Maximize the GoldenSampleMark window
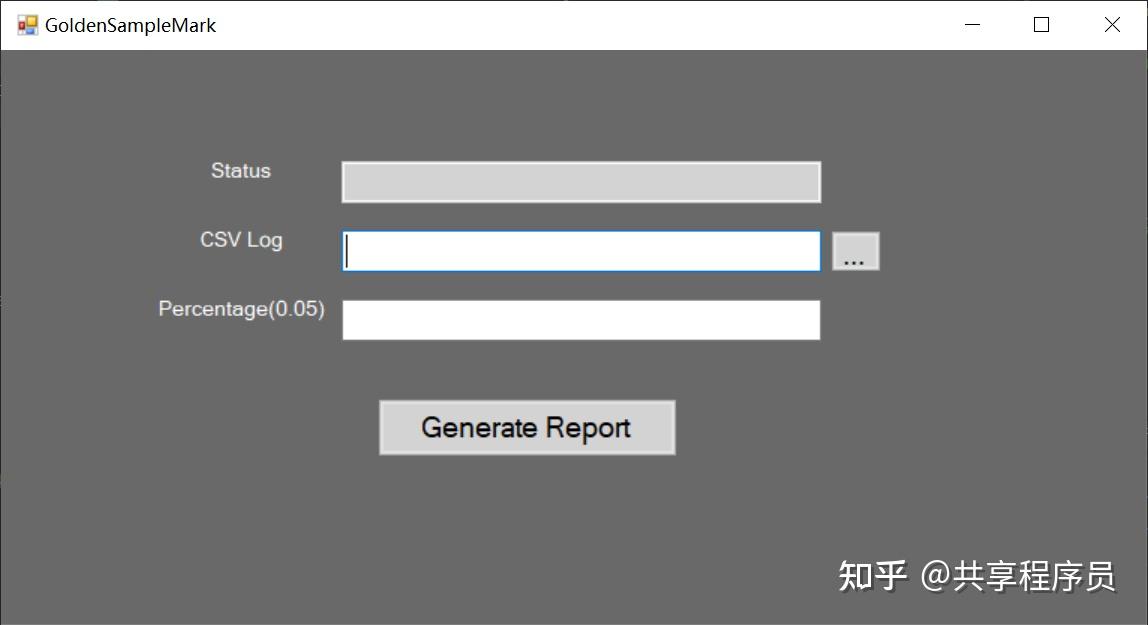Image resolution: width=1148 pixels, height=625 pixels. click(x=1041, y=25)
